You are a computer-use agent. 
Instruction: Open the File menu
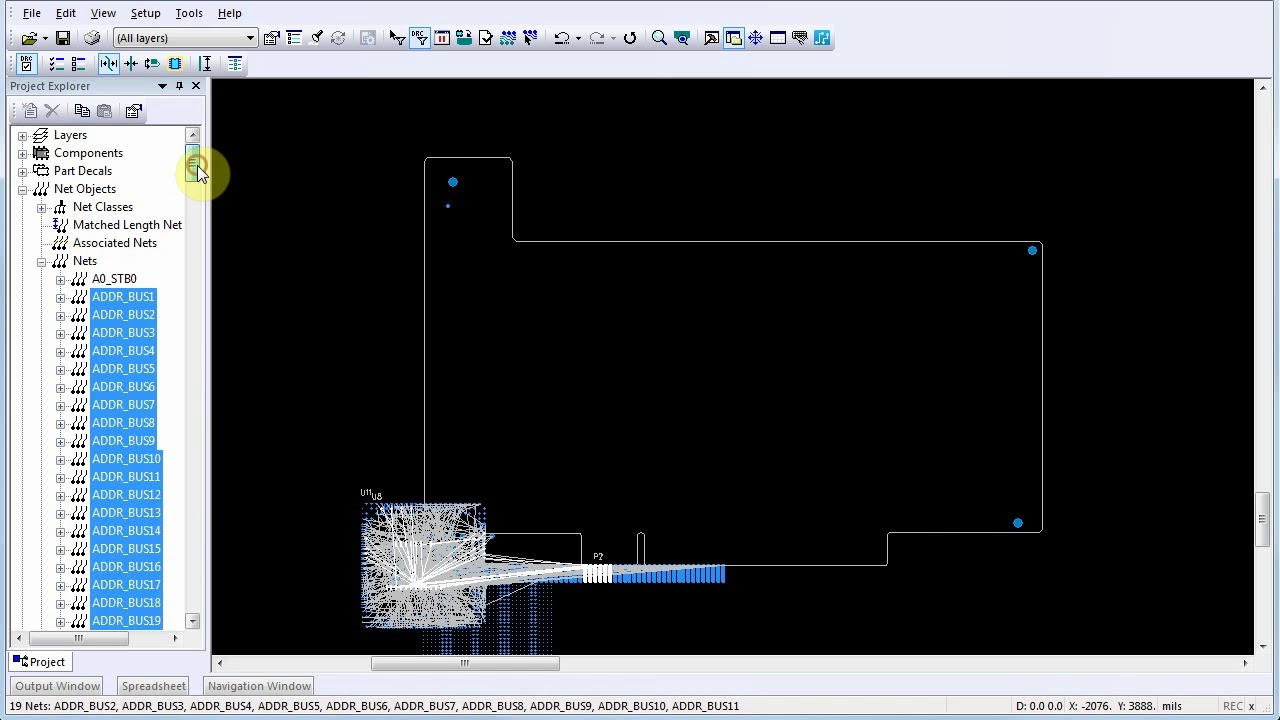coord(32,13)
